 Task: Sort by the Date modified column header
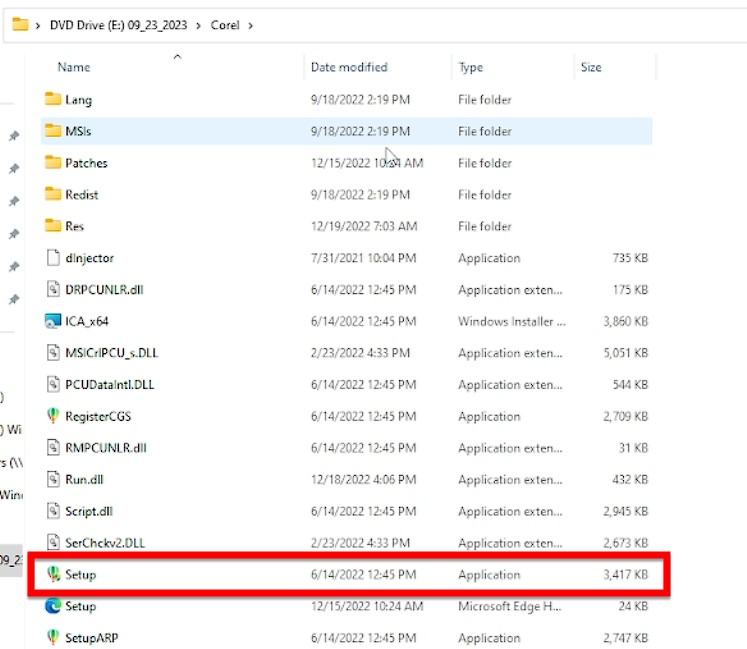[349, 67]
